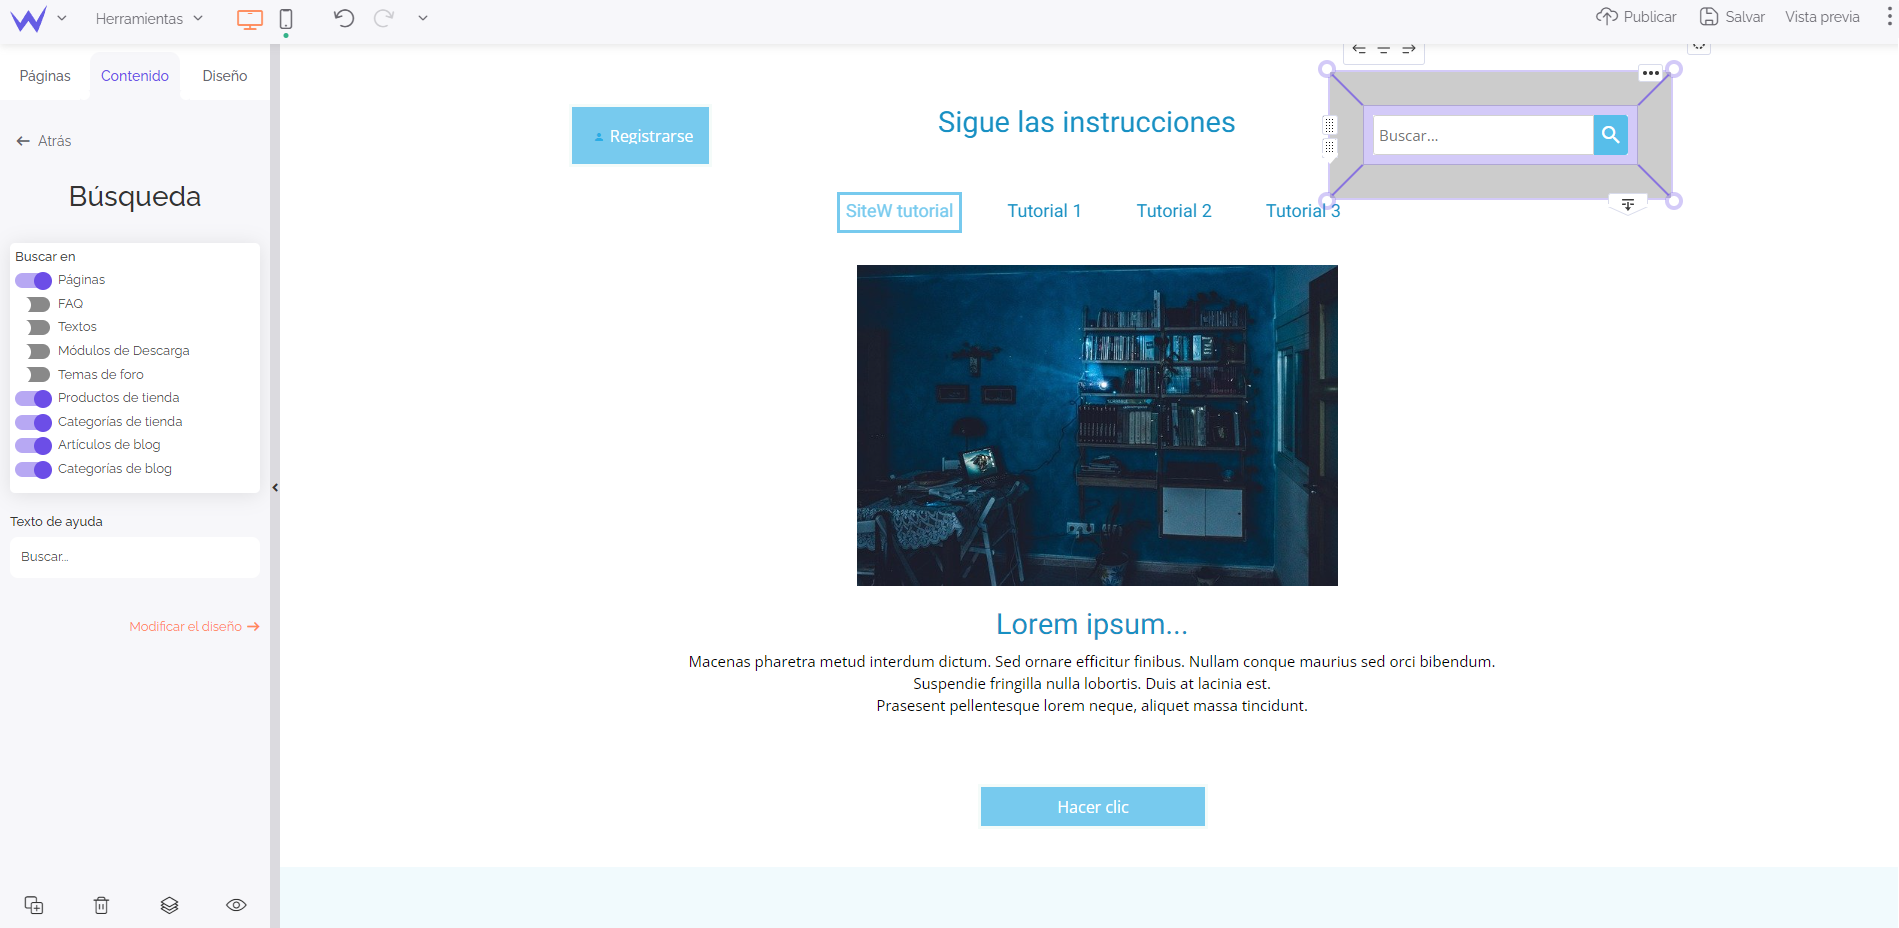This screenshot has width=1899, height=928.
Task: Edit the Texto de ayuda field
Action: (x=135, y=557)
